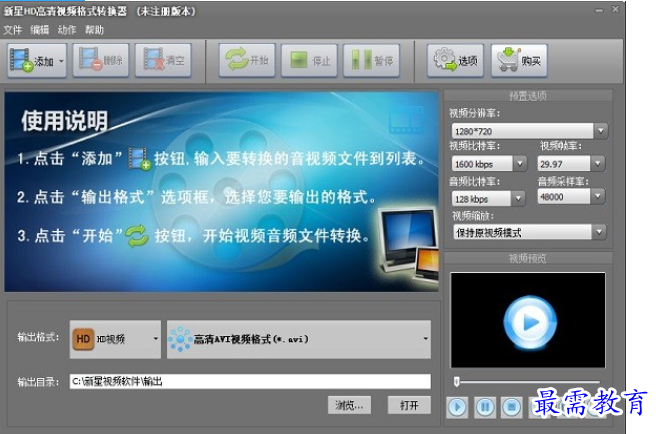
Task: Click the preview stop control button
Action: 511,407
